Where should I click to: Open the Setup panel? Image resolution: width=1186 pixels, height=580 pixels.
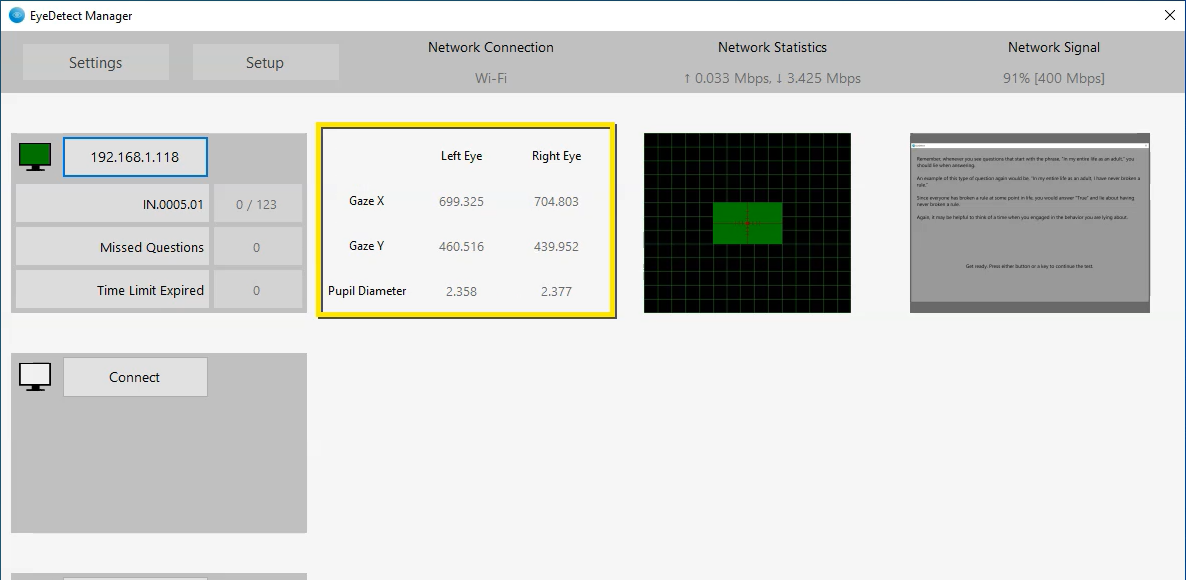265,62
